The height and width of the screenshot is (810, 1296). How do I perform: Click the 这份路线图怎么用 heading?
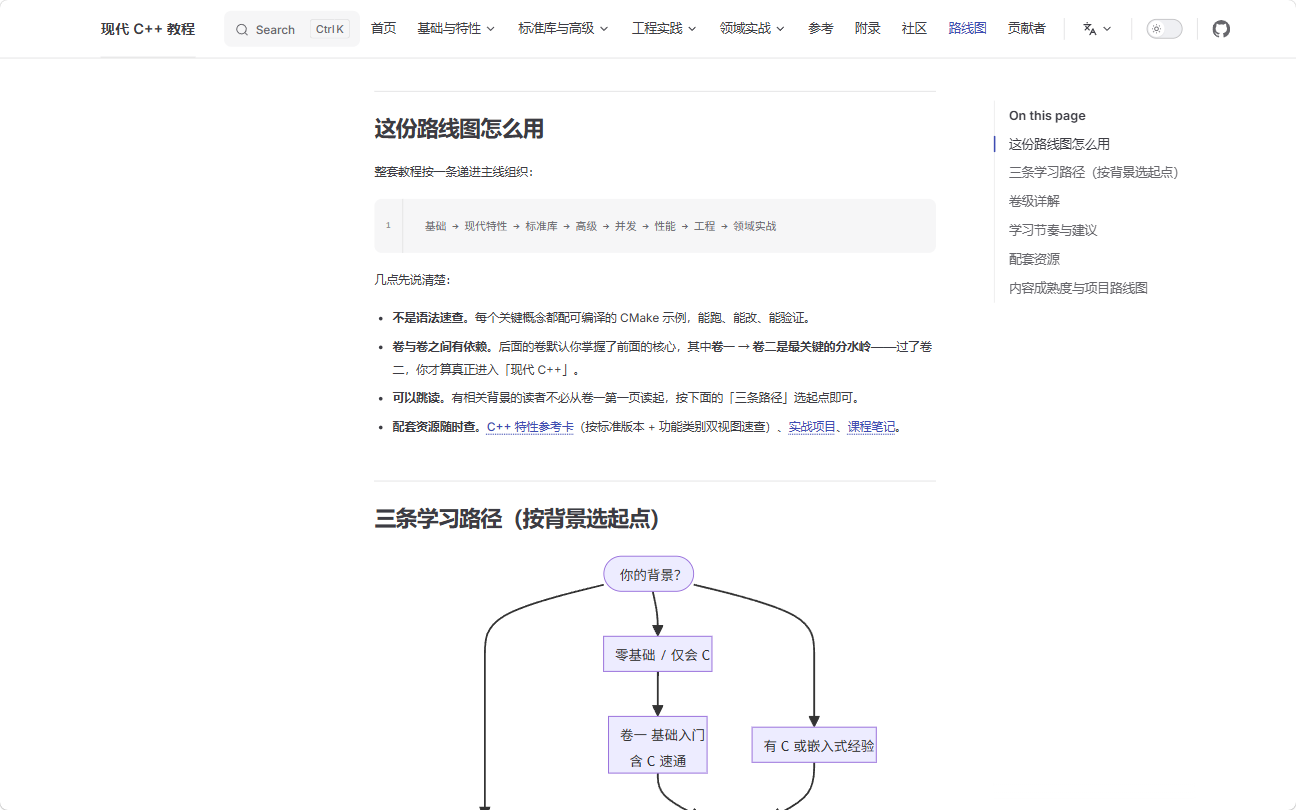pos(459,129)
